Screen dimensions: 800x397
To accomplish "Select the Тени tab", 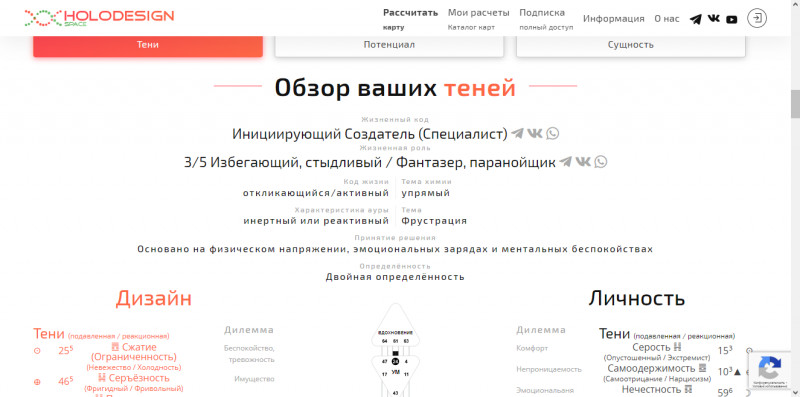I will tap(148, 45).
